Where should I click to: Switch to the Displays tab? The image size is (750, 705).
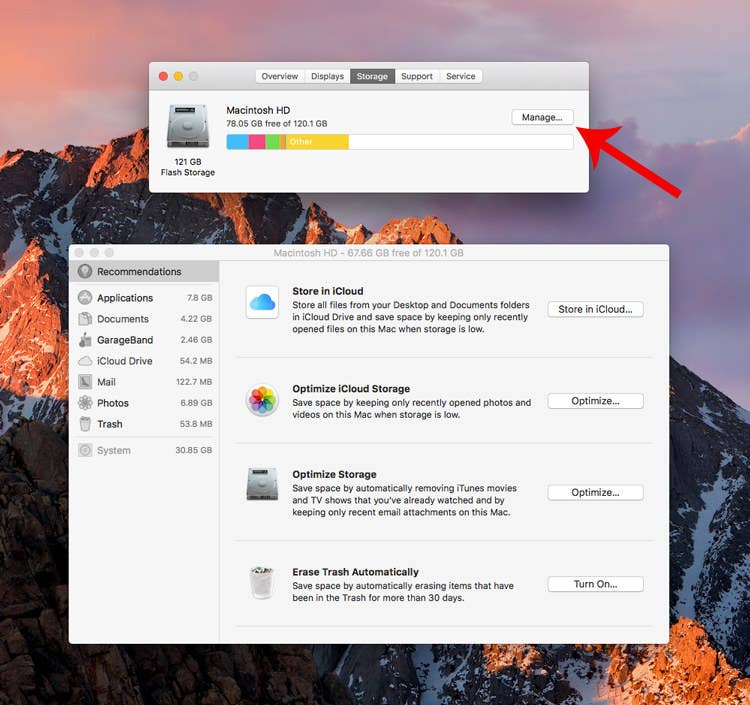(x=327, y=76)
